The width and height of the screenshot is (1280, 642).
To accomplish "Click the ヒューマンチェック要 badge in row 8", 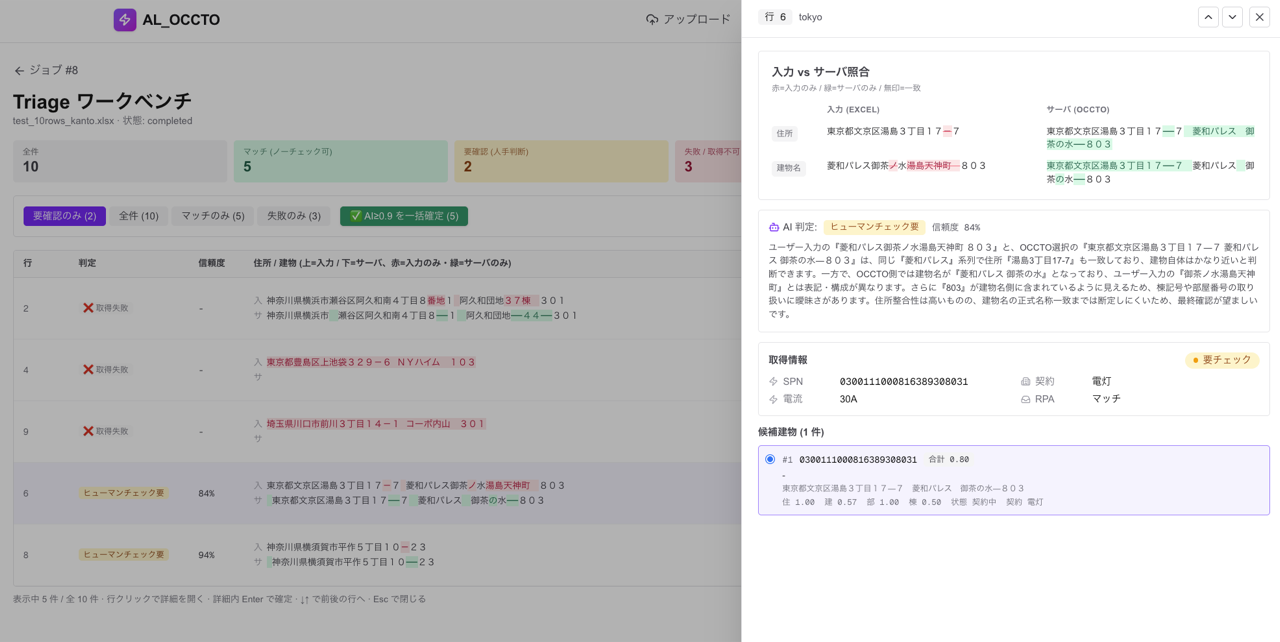I will (x=123, y=555).
